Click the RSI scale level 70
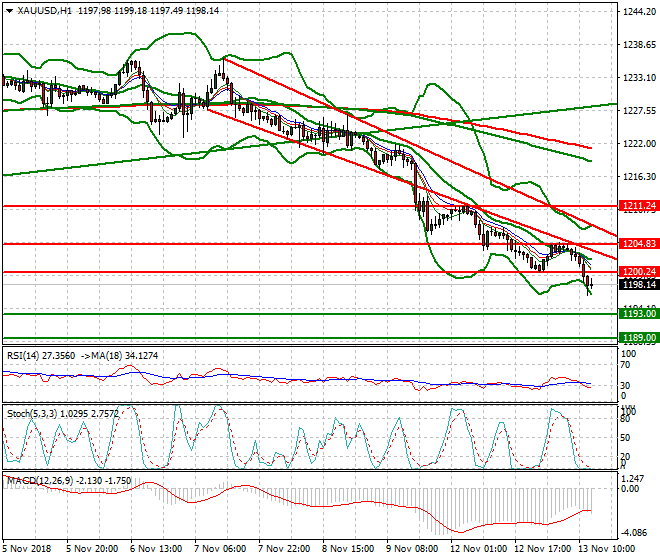Image resolution: width=660 pixels, height=560 pixels. tap(625, 365)
